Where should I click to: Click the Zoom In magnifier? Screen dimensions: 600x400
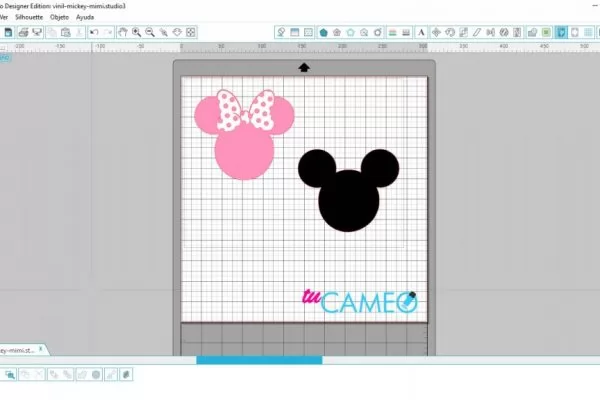coord(136,32)
